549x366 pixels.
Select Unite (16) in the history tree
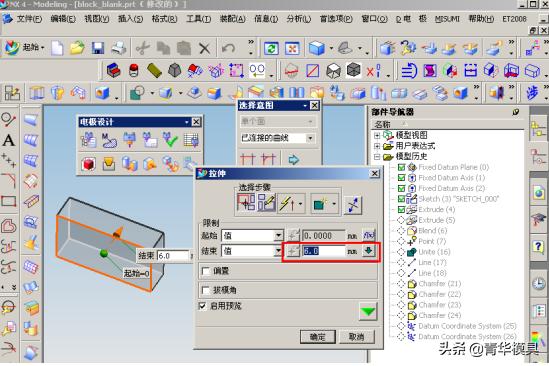[435, 252]
